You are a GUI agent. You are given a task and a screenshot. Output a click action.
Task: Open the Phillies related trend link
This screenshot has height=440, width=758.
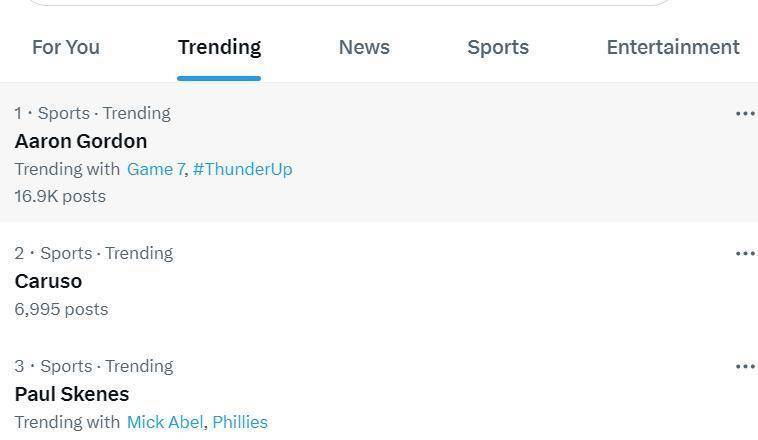click(x=240, y=422)
